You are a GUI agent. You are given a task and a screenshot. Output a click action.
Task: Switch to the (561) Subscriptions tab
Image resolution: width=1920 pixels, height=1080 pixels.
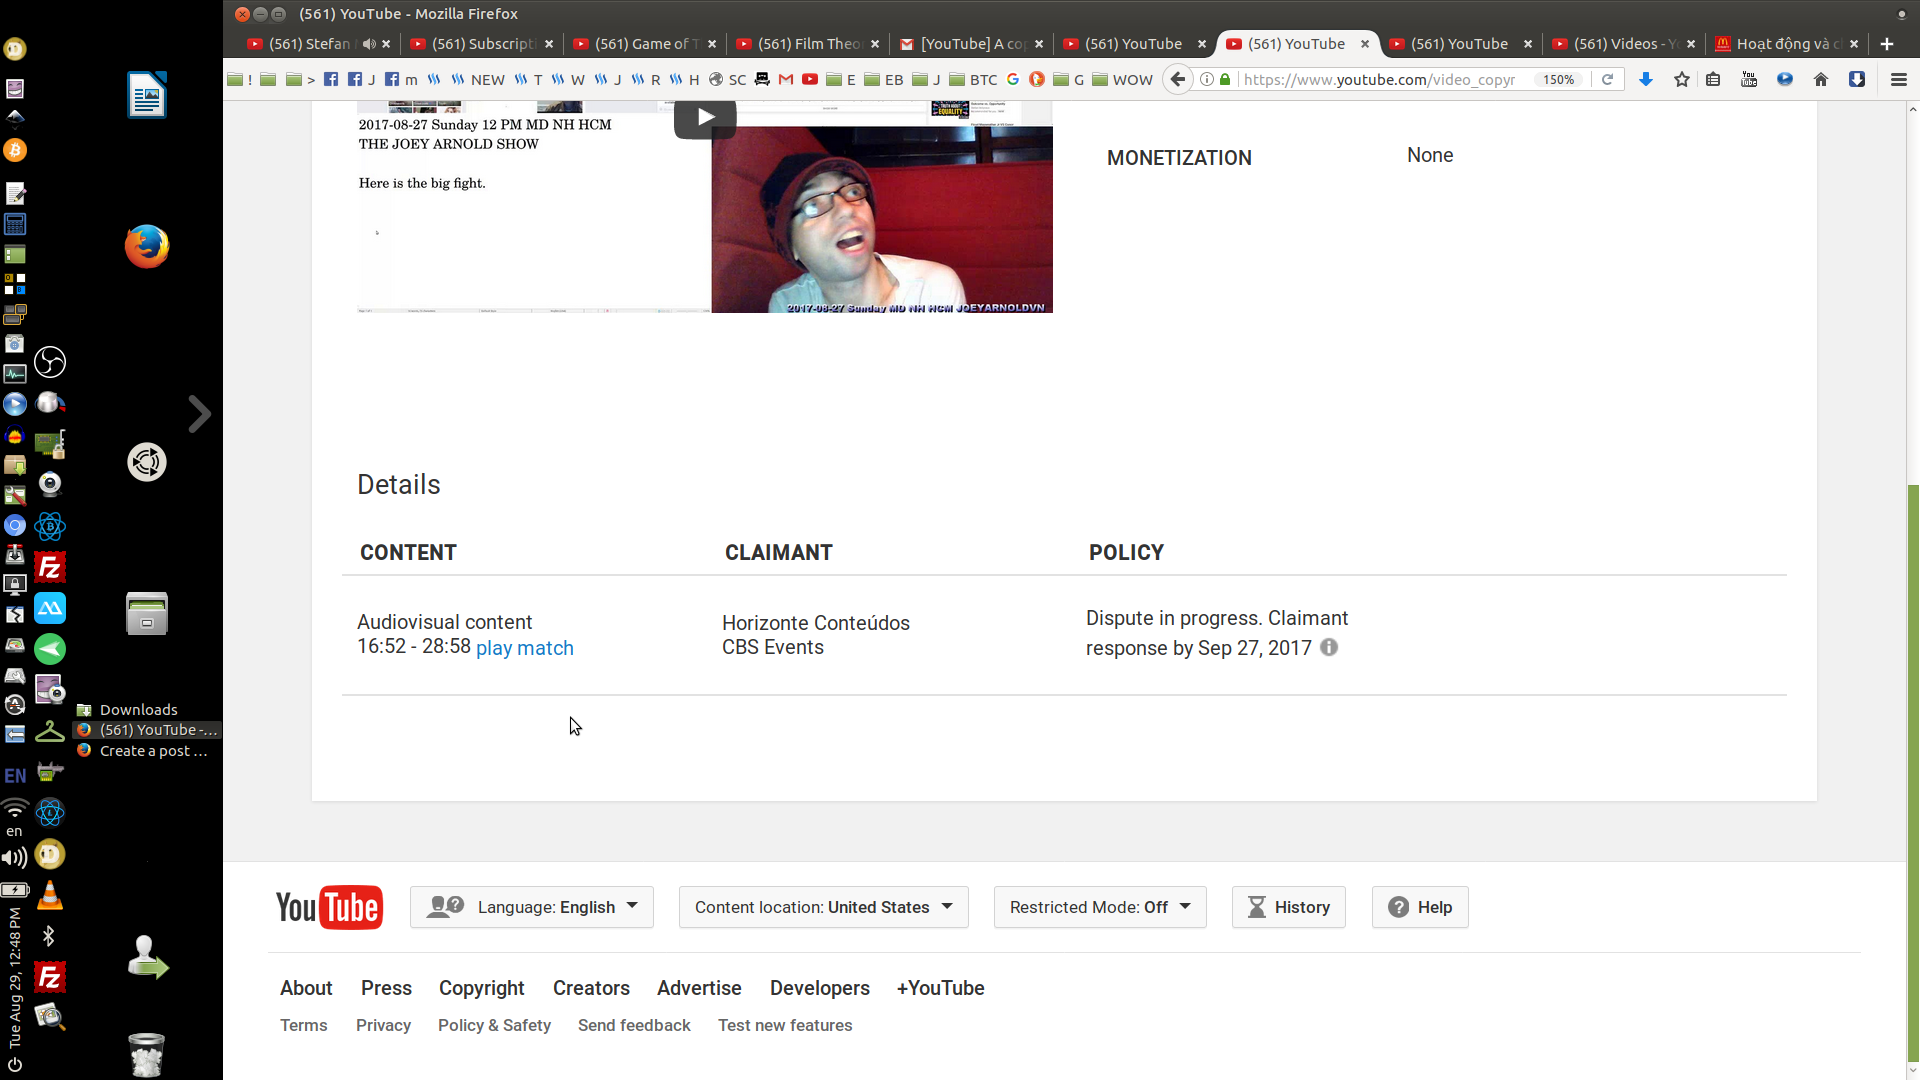(x=484, y=44)
